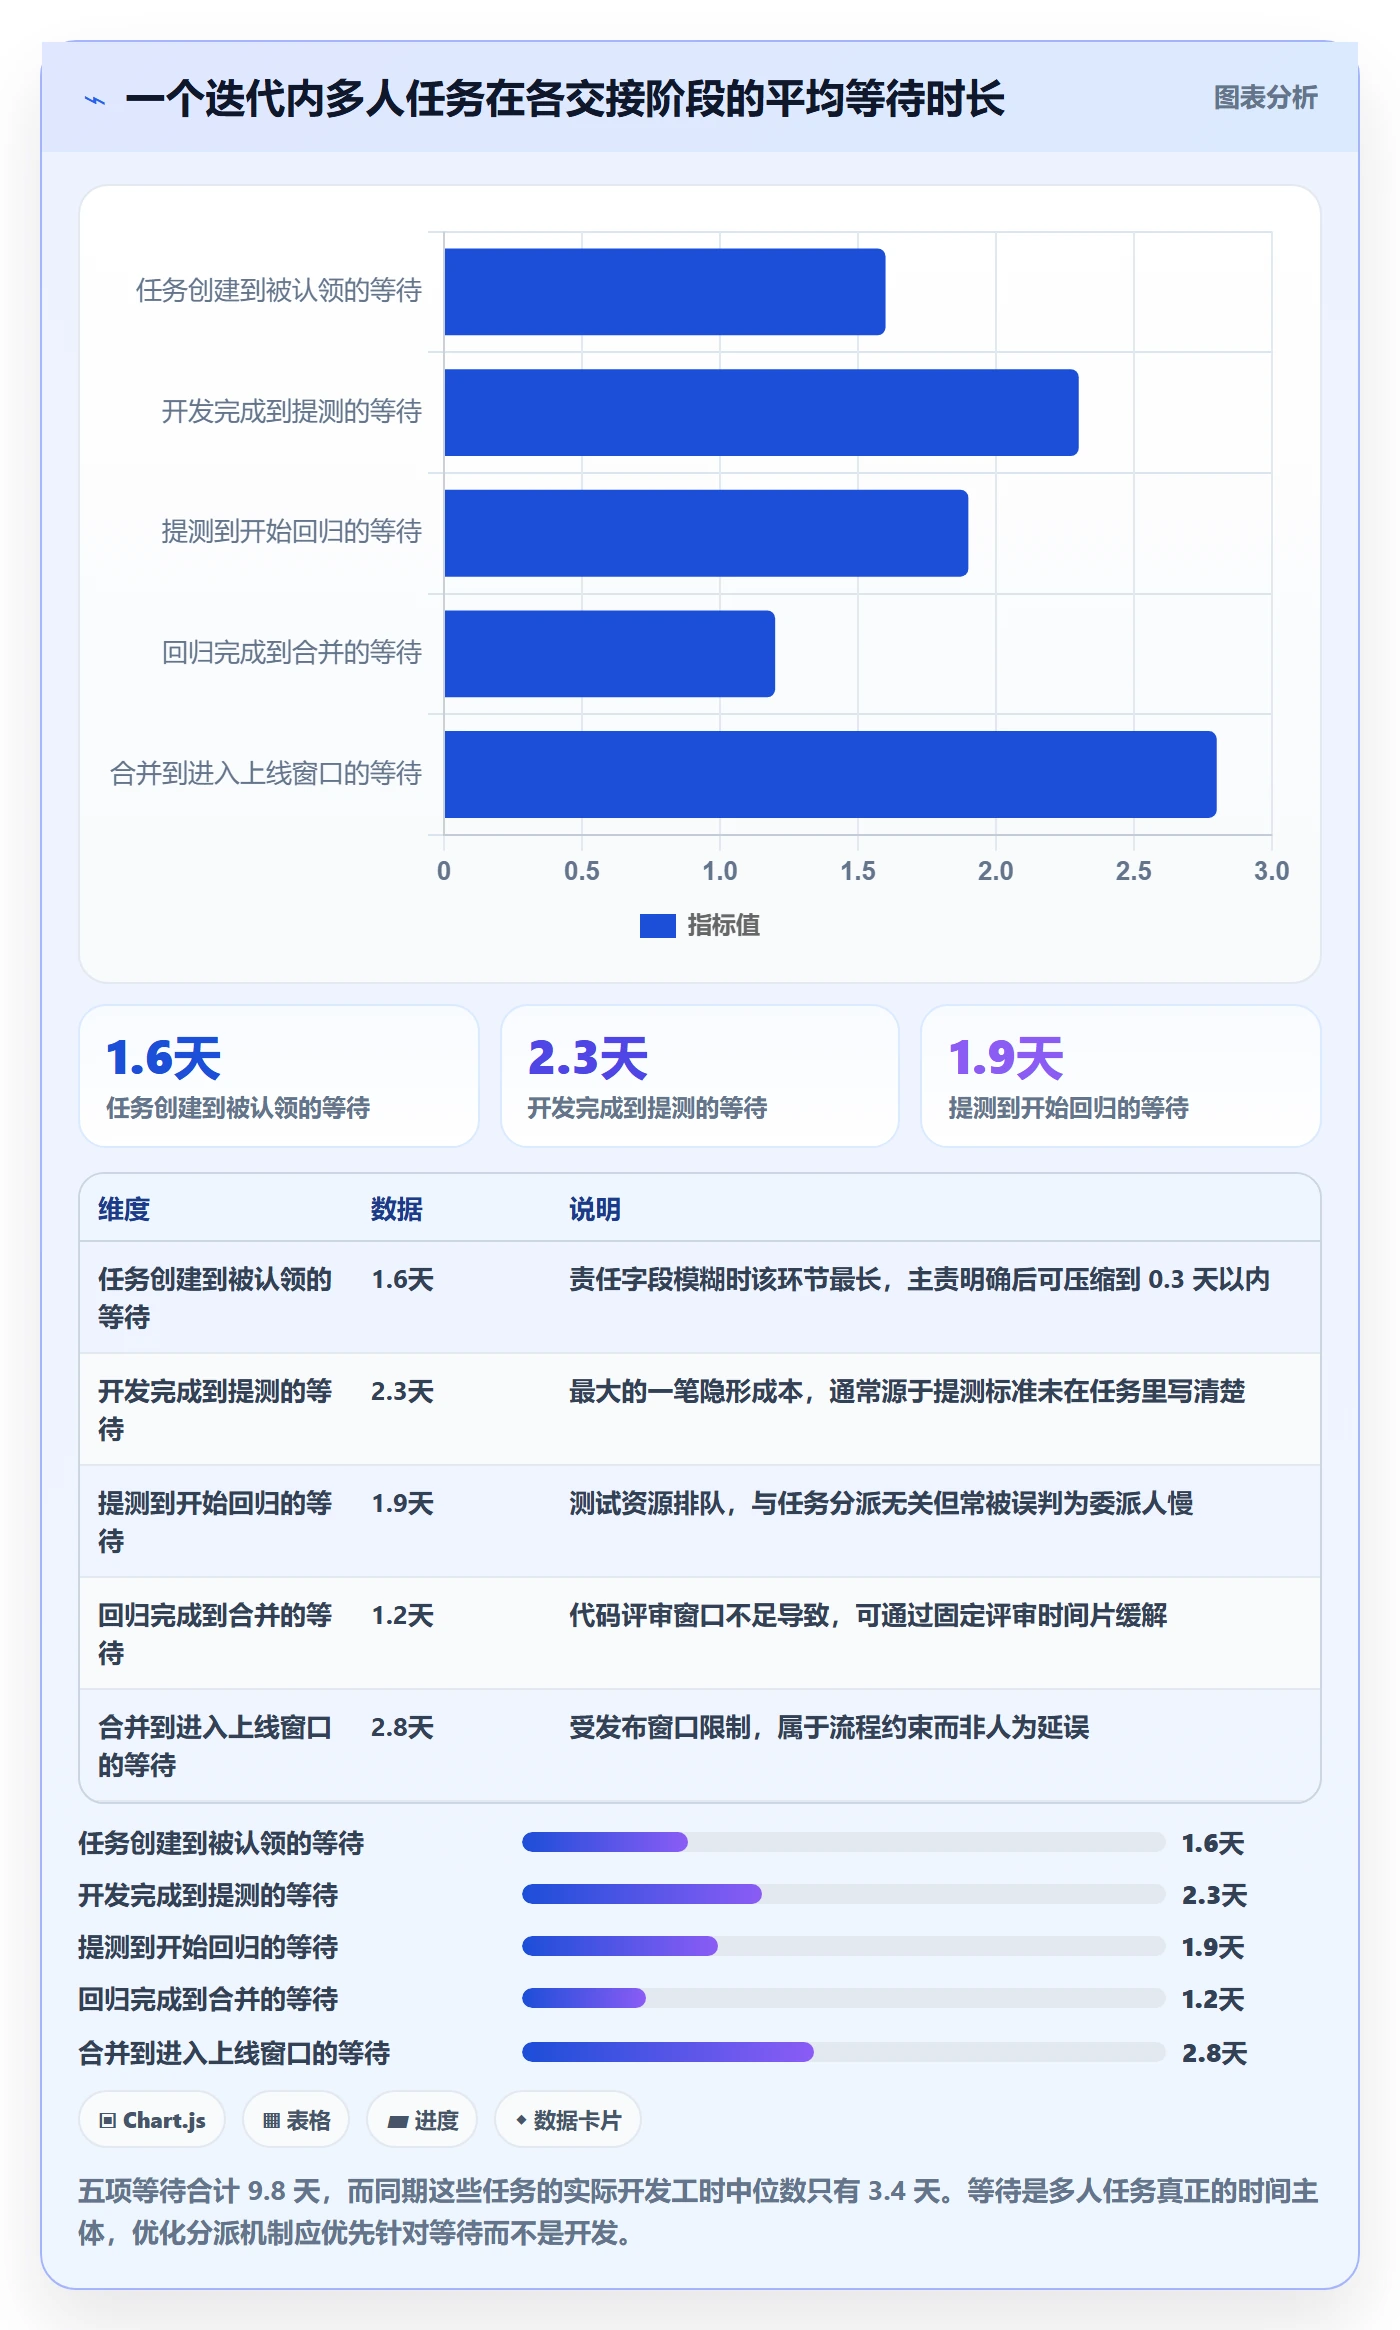The height and width of the screenshot is (2330, 1400).
Task: Click the 2.8天 value beside progress bar
Action: 1214,2053
